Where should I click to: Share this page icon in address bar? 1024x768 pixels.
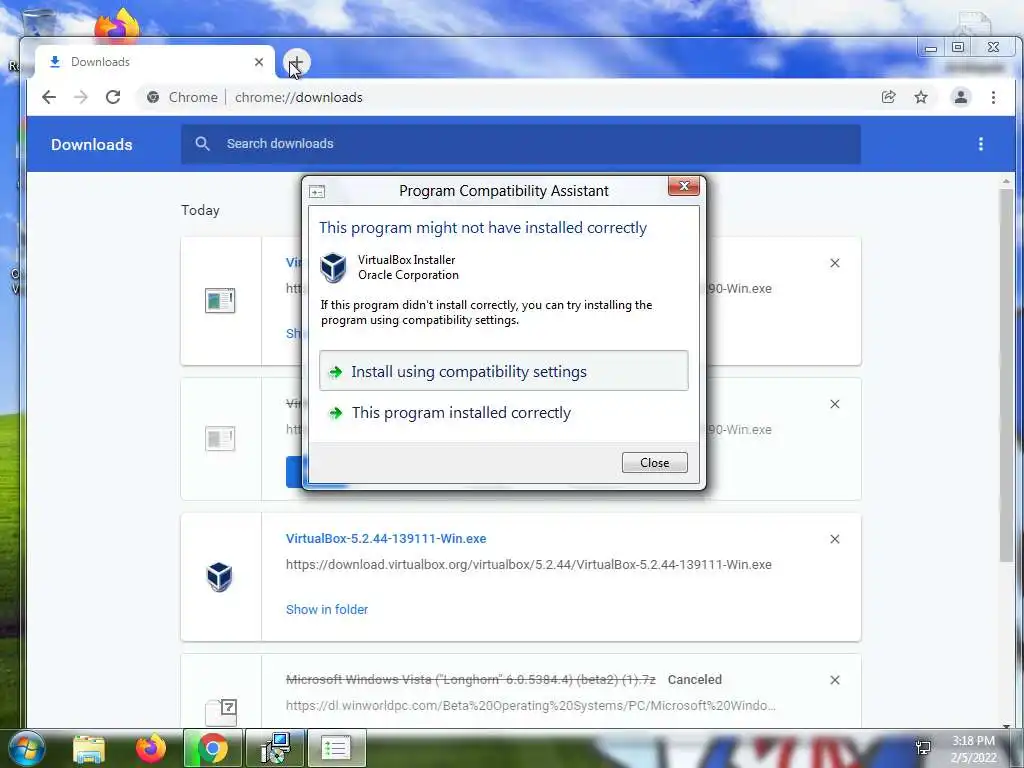pyautogui.click(x=888, y=97)
